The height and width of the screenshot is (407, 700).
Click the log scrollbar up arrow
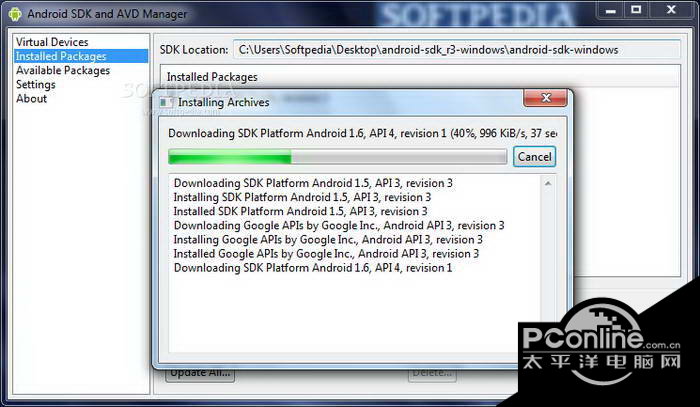coord(548,183)
